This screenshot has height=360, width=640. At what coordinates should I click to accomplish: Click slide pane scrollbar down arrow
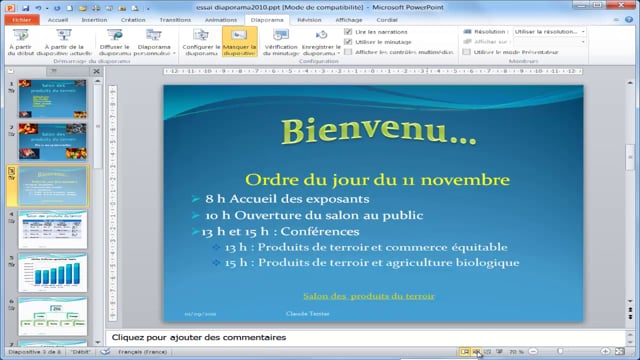pos(630,301)
